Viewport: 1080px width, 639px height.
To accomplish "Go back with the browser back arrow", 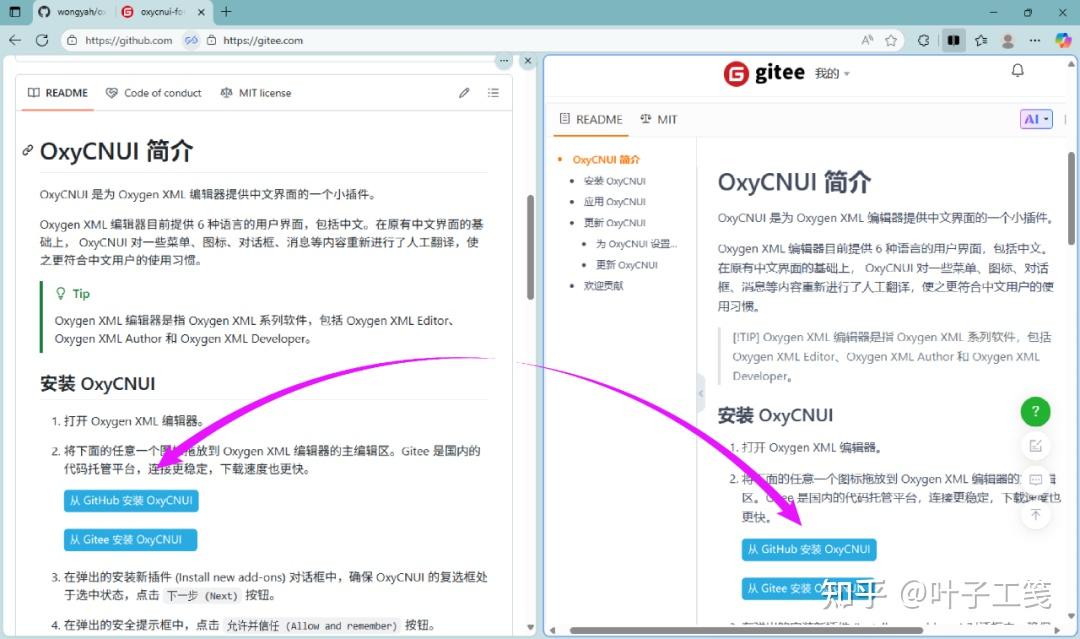I will (x=15, y=40).
